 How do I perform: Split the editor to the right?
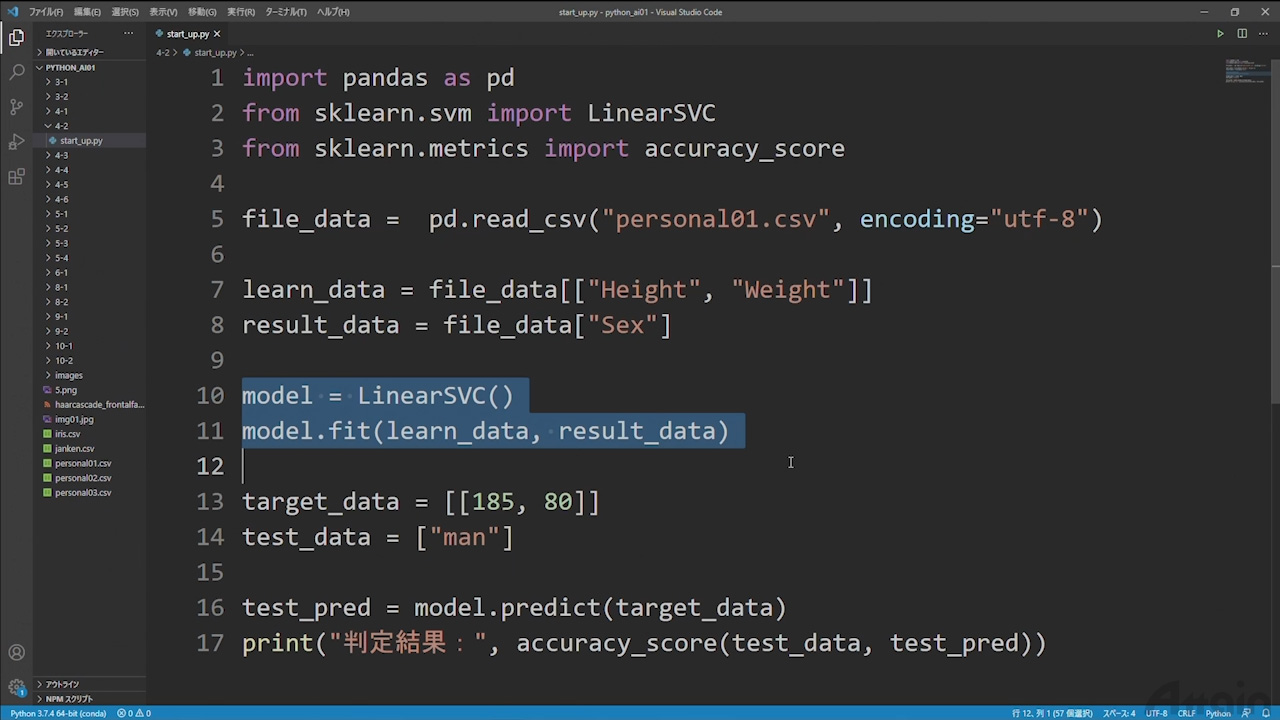tap(1242, 34)
